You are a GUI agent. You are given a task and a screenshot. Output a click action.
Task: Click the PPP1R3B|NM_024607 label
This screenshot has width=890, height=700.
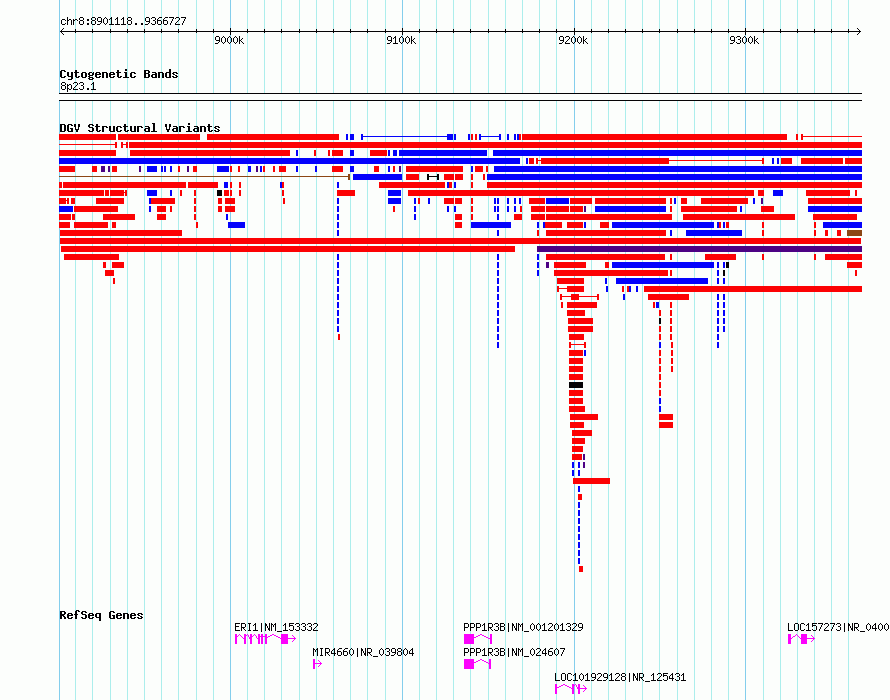click(514, 652)
